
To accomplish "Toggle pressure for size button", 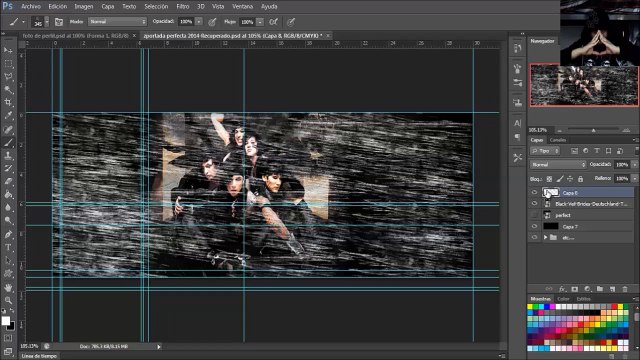I will click(x=291, y=22).
